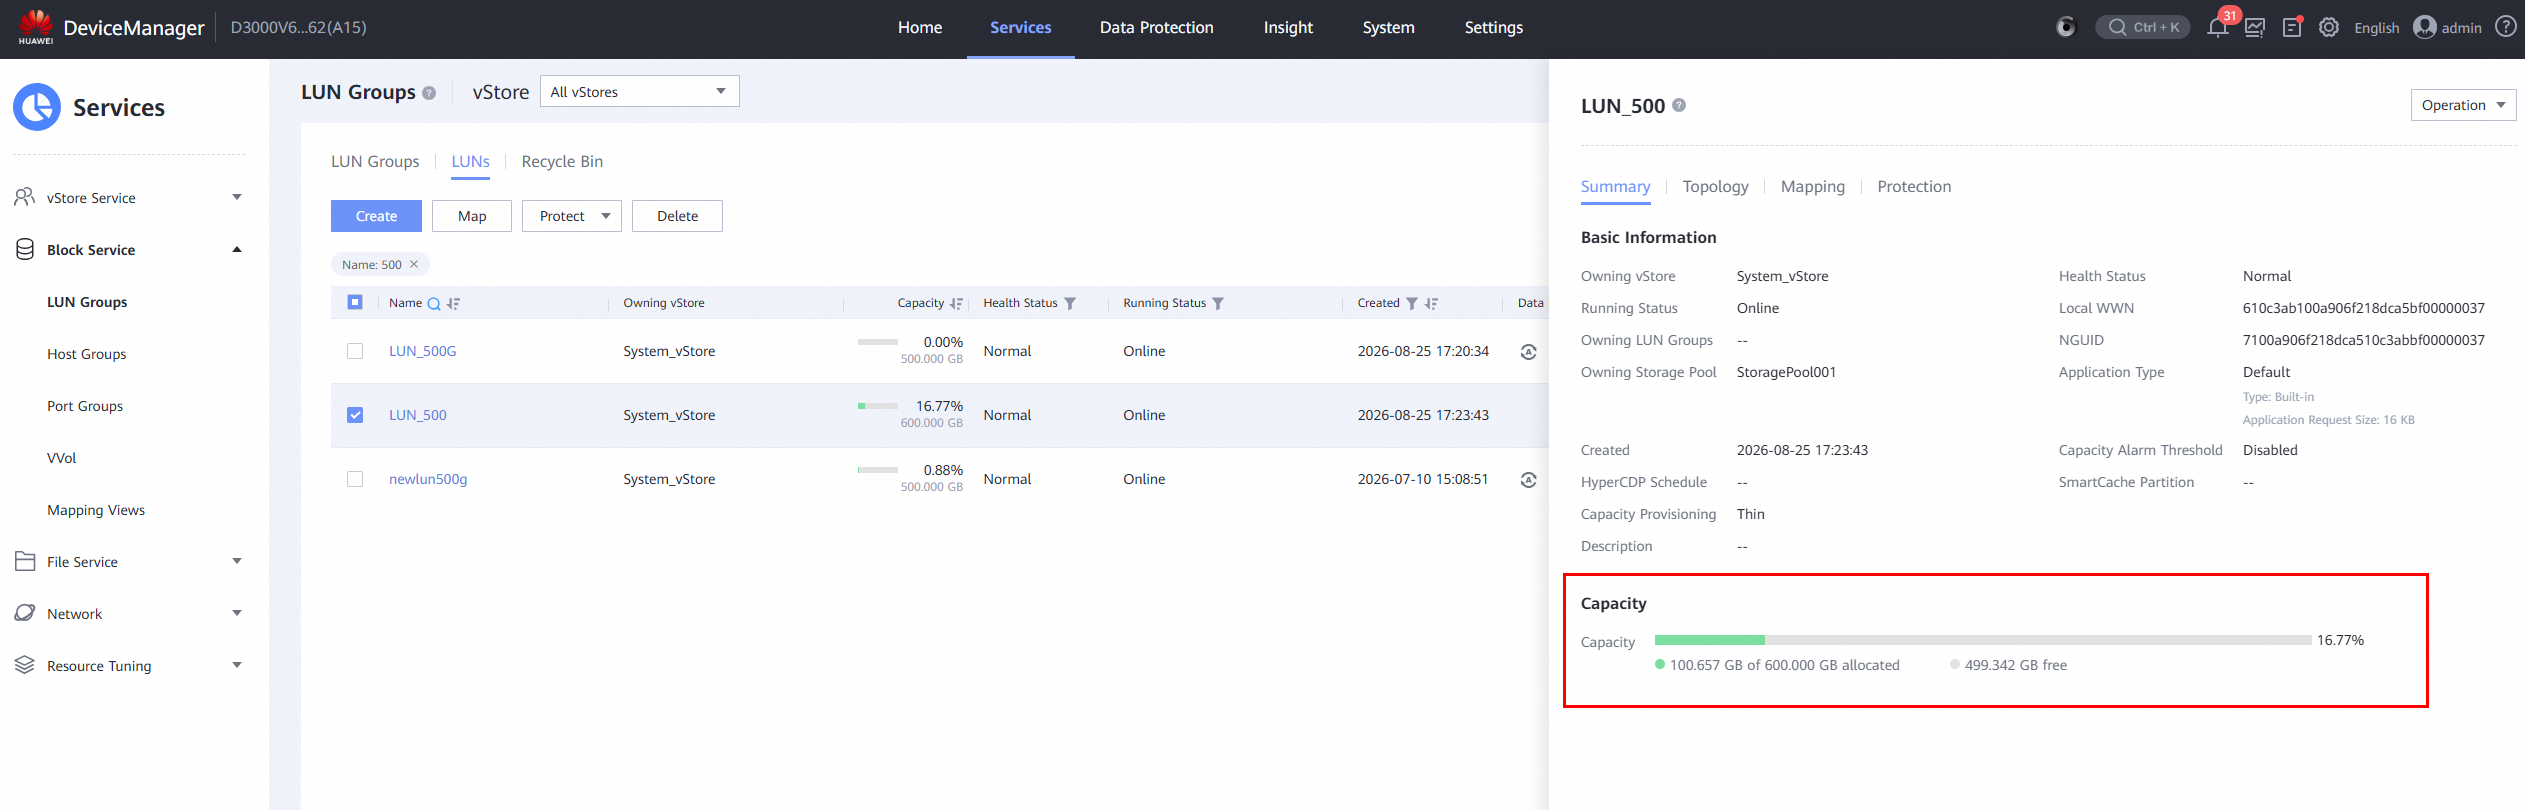Tick the checkbox for LUN_500G row
Image resolution: width=2525 pixels, height=810 pixels.
pyautogui.click(x=355, y=351)
